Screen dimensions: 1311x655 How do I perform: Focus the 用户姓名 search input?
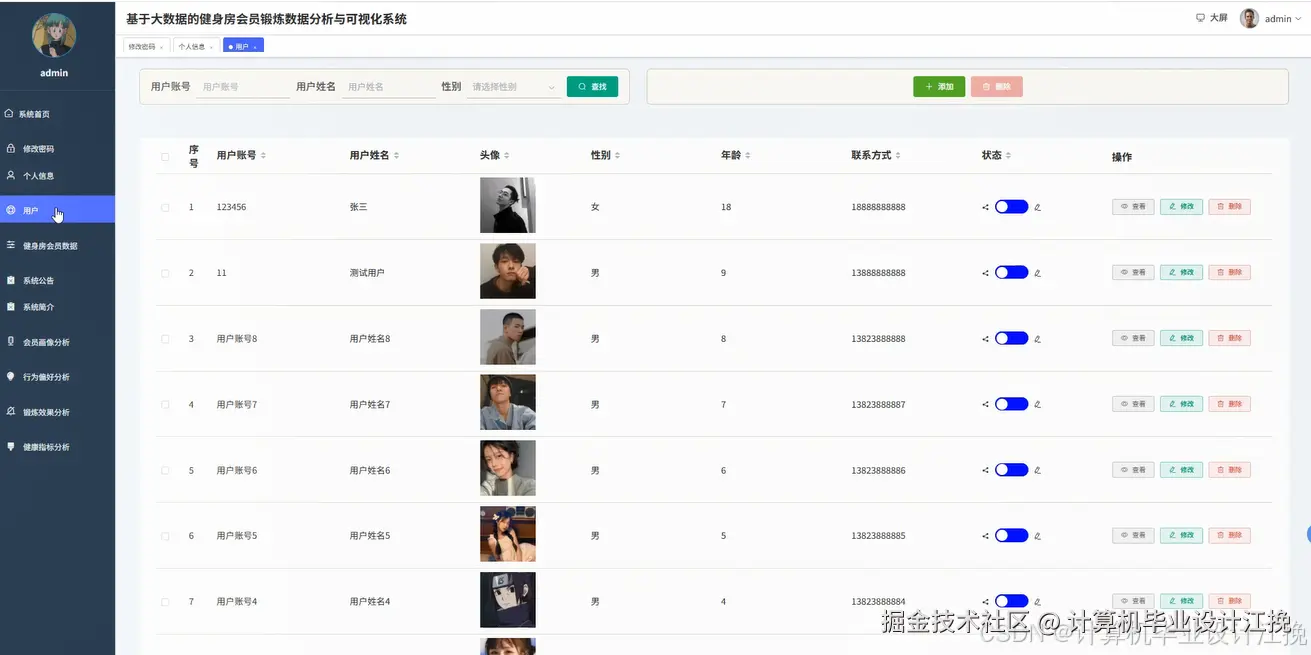pos(390,87)
